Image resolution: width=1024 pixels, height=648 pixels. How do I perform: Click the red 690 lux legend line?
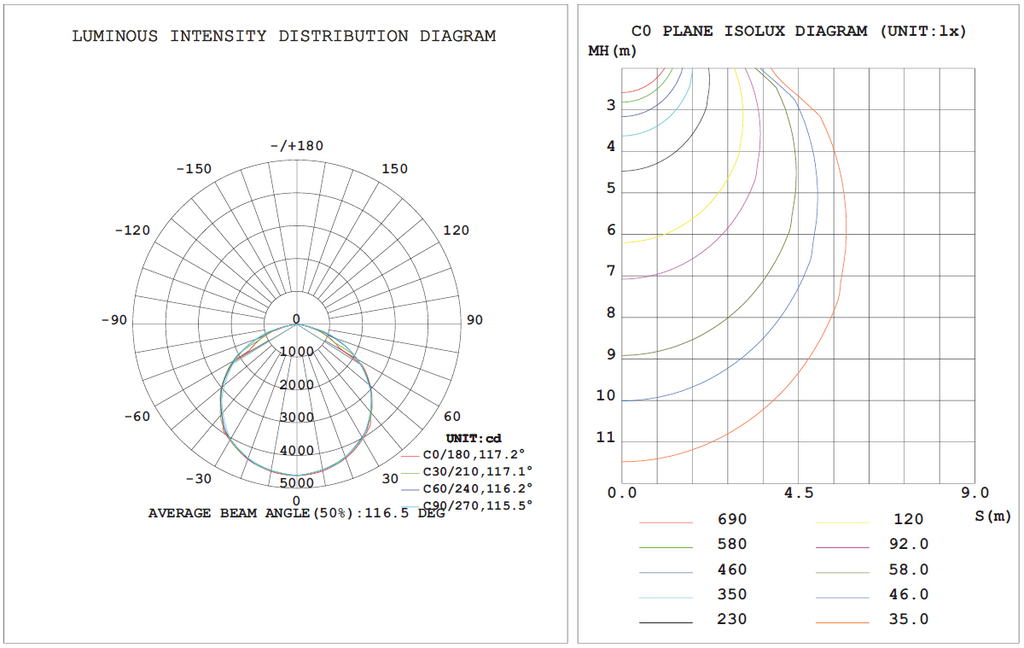(666, 523)
